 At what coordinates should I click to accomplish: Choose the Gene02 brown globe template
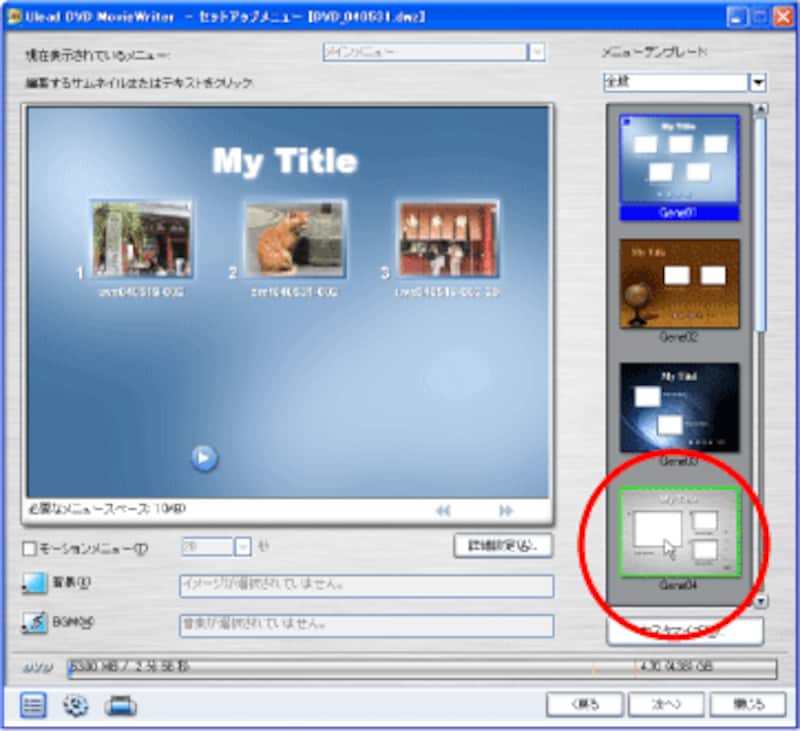679,283
